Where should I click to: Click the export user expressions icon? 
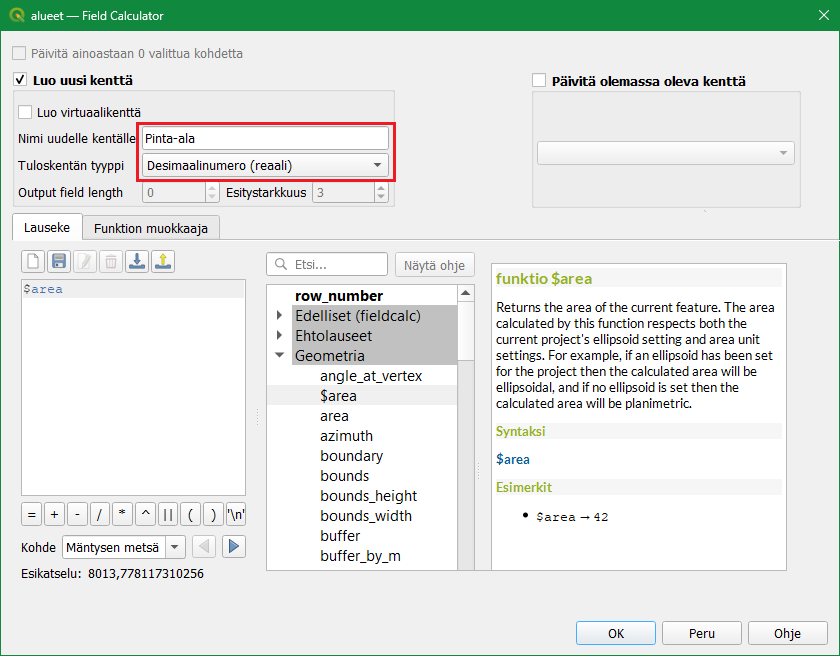(x=163, y=262)
